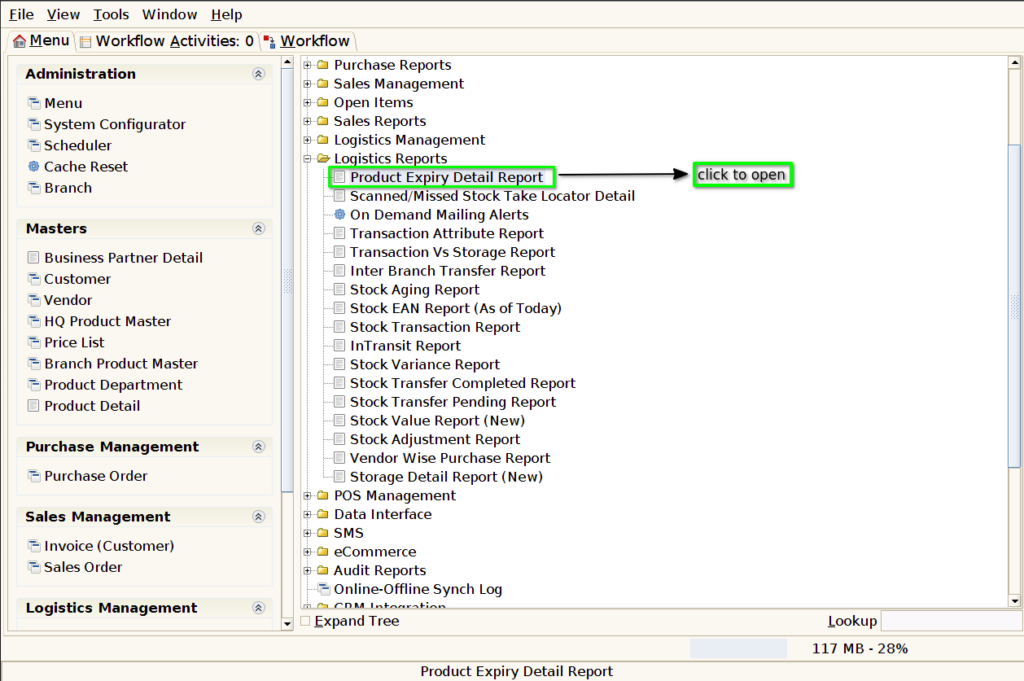1024x681 pixels.
Task: Expand the Open Items tree node
Action: point(308,103)
